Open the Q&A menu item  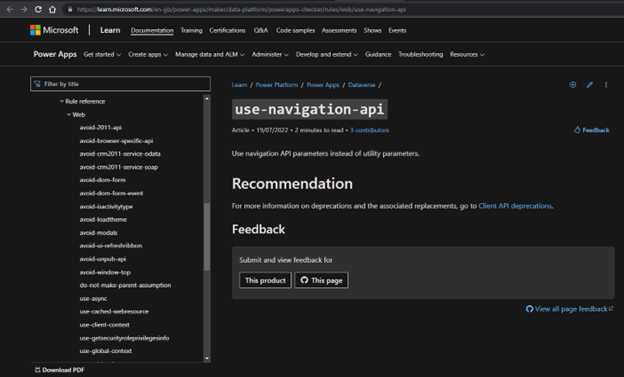[261, 30]
